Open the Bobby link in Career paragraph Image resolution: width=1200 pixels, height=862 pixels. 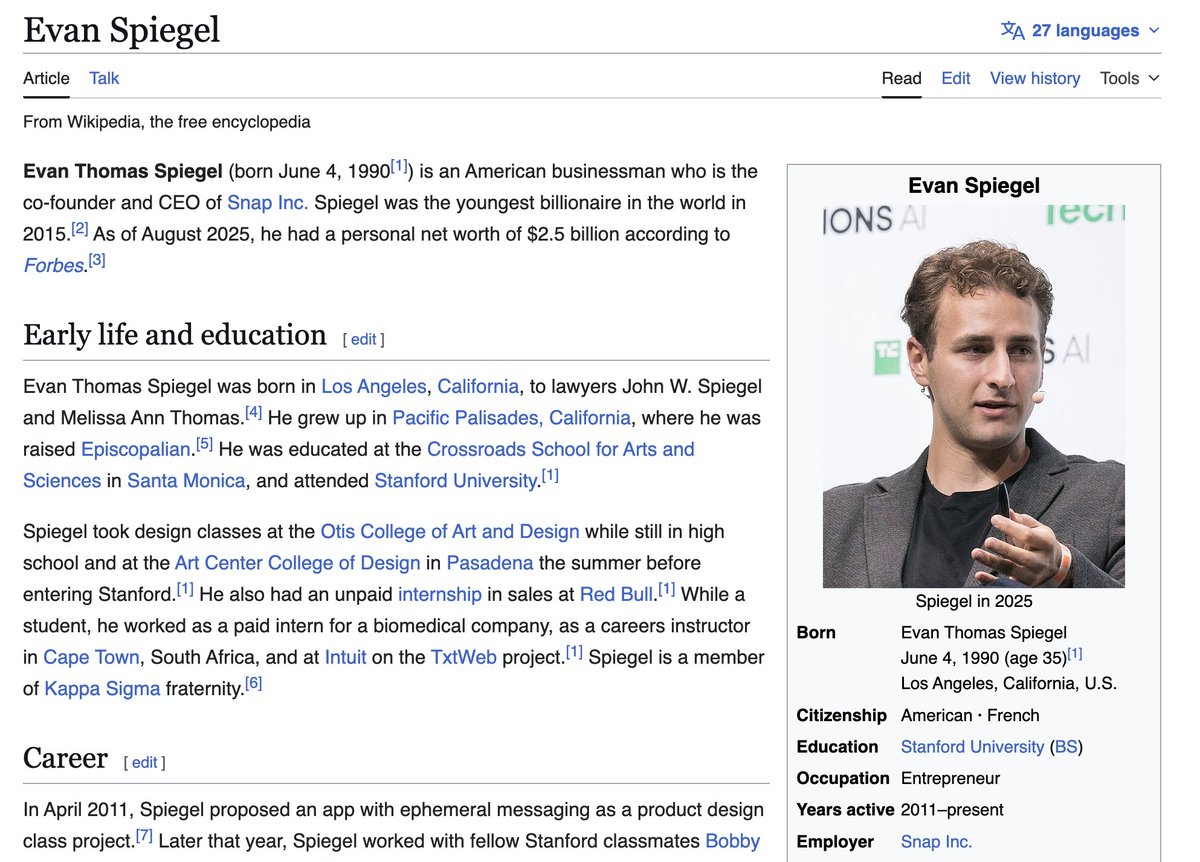(733, 841)
